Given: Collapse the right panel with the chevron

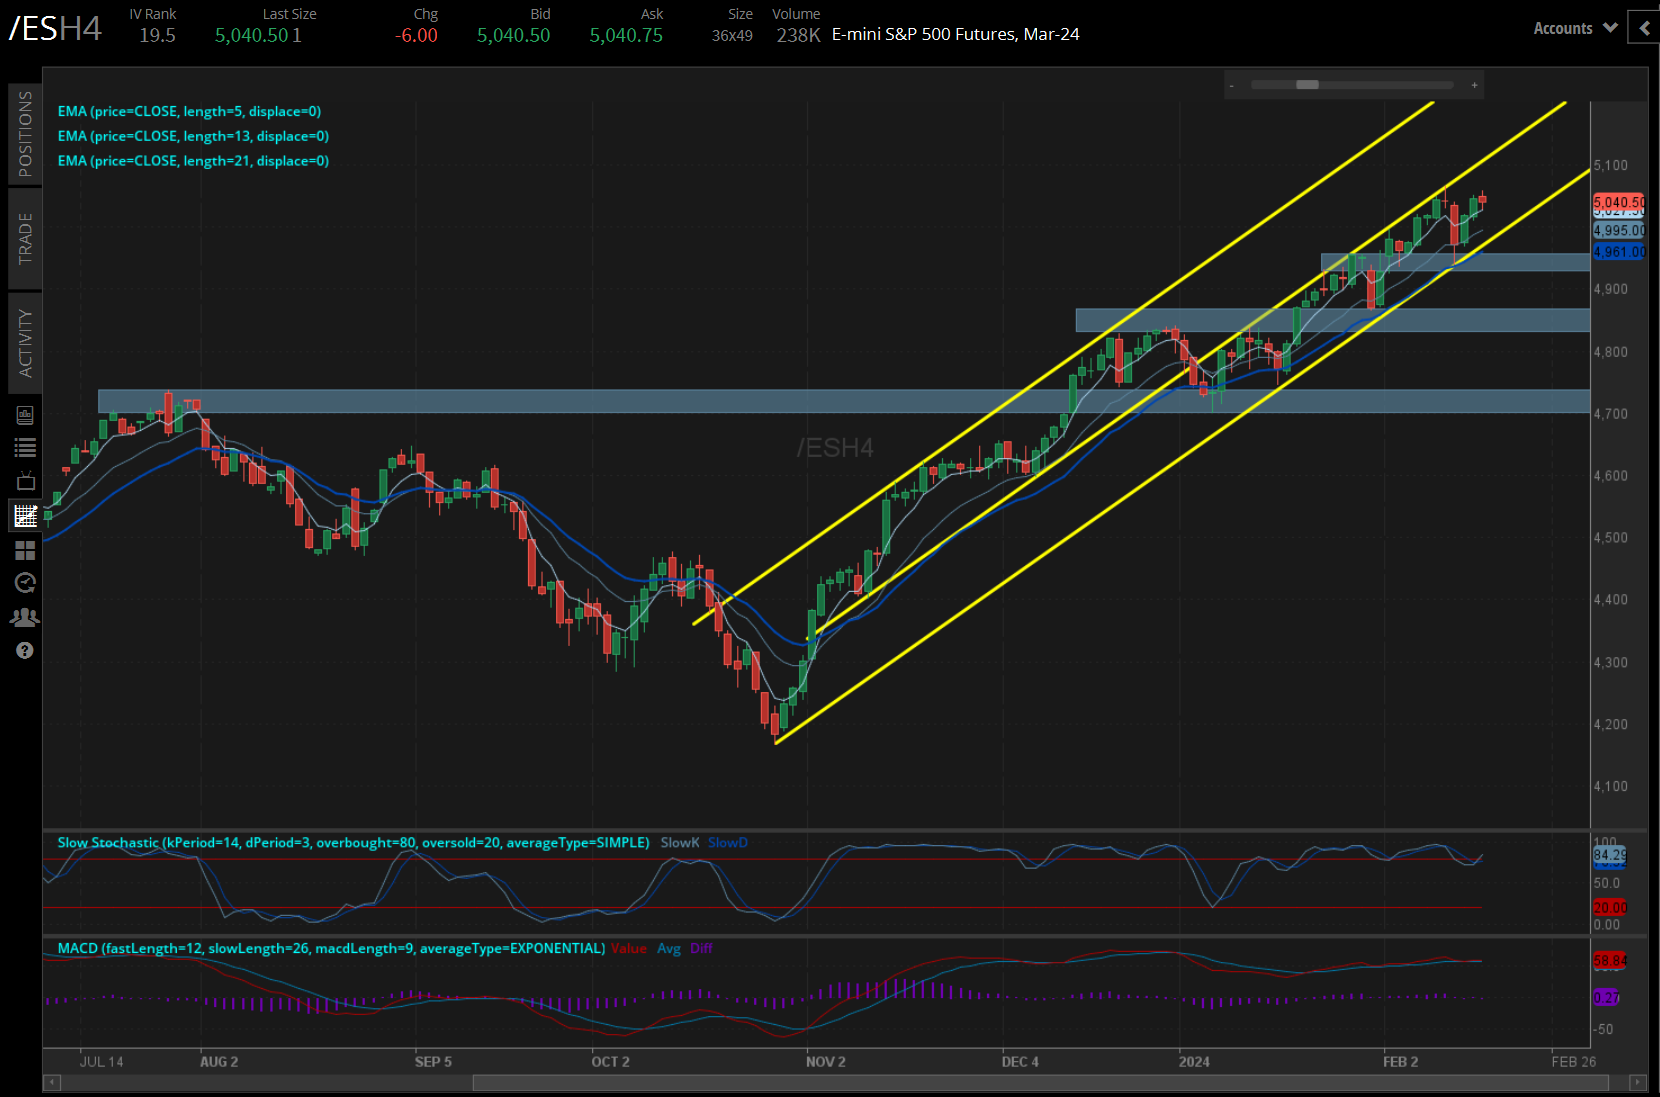Looking at the screenshot, I should (1644, 28).
